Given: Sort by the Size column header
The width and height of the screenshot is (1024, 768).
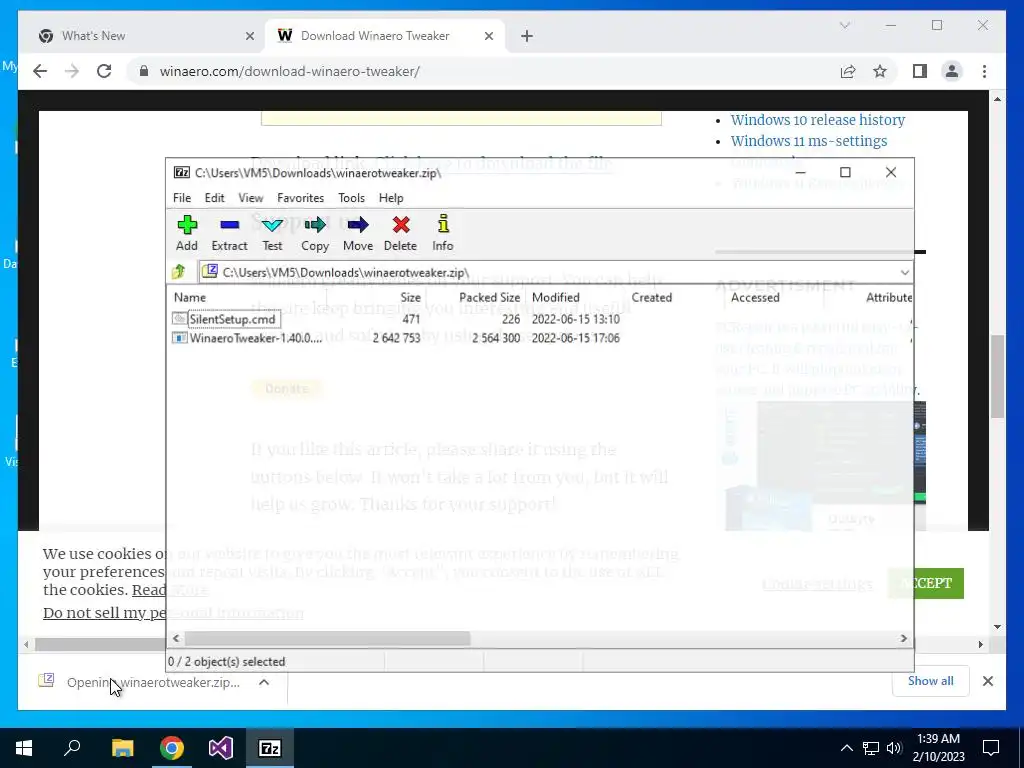Looking at the screenshot, I should (x=410, y=297).
